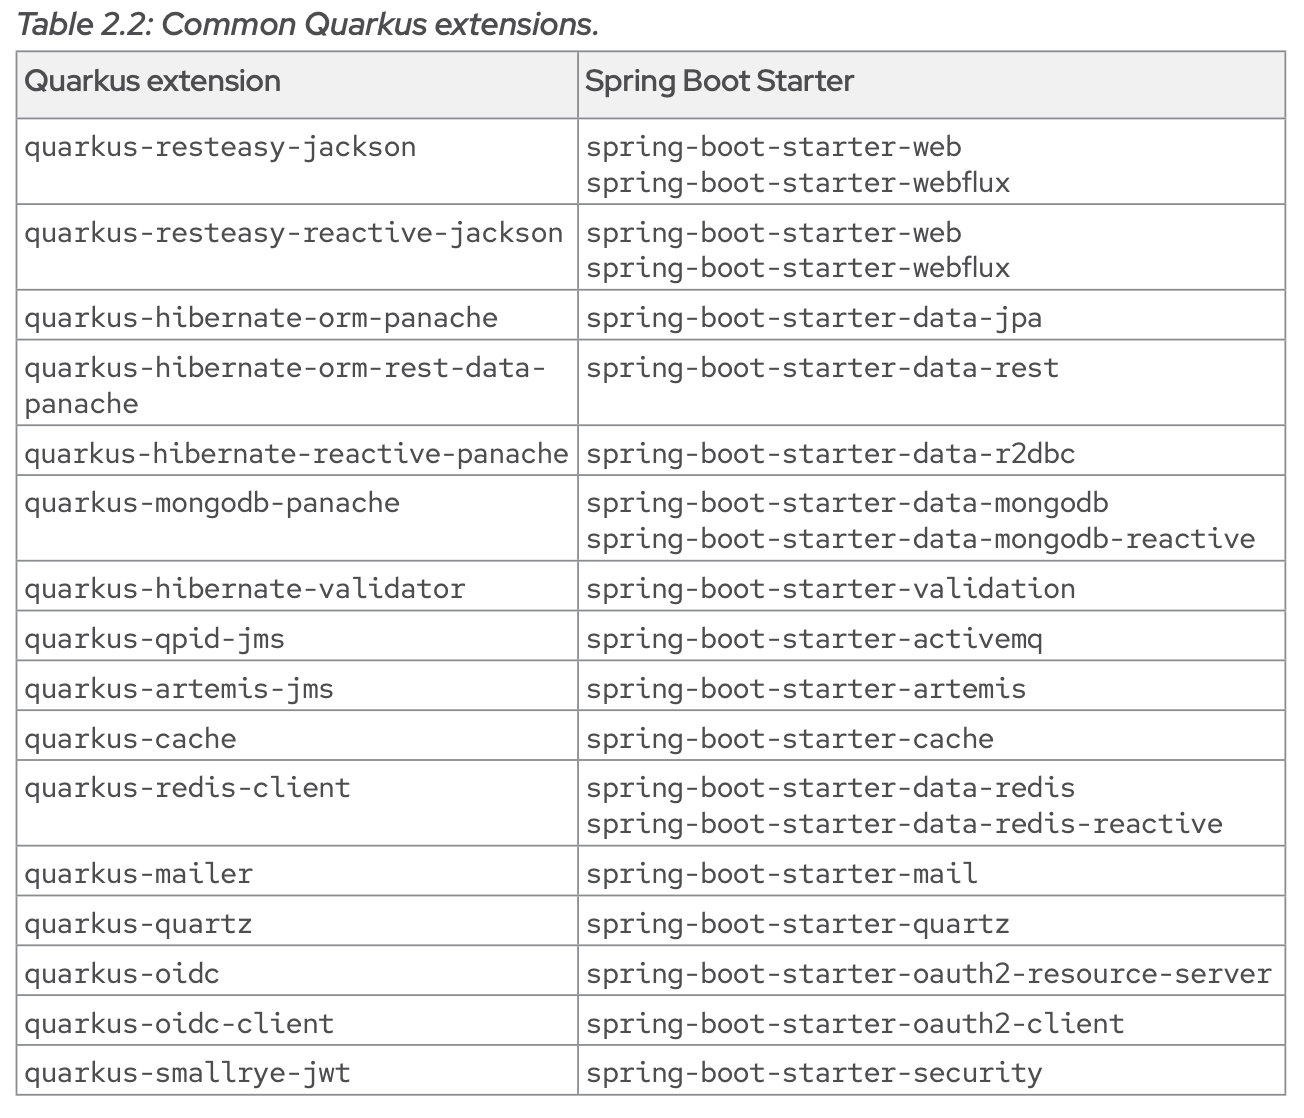Screen dimensions: 1304x1118
Task: Click the "Quarkus extension" column header
Action: click(152, 81)
